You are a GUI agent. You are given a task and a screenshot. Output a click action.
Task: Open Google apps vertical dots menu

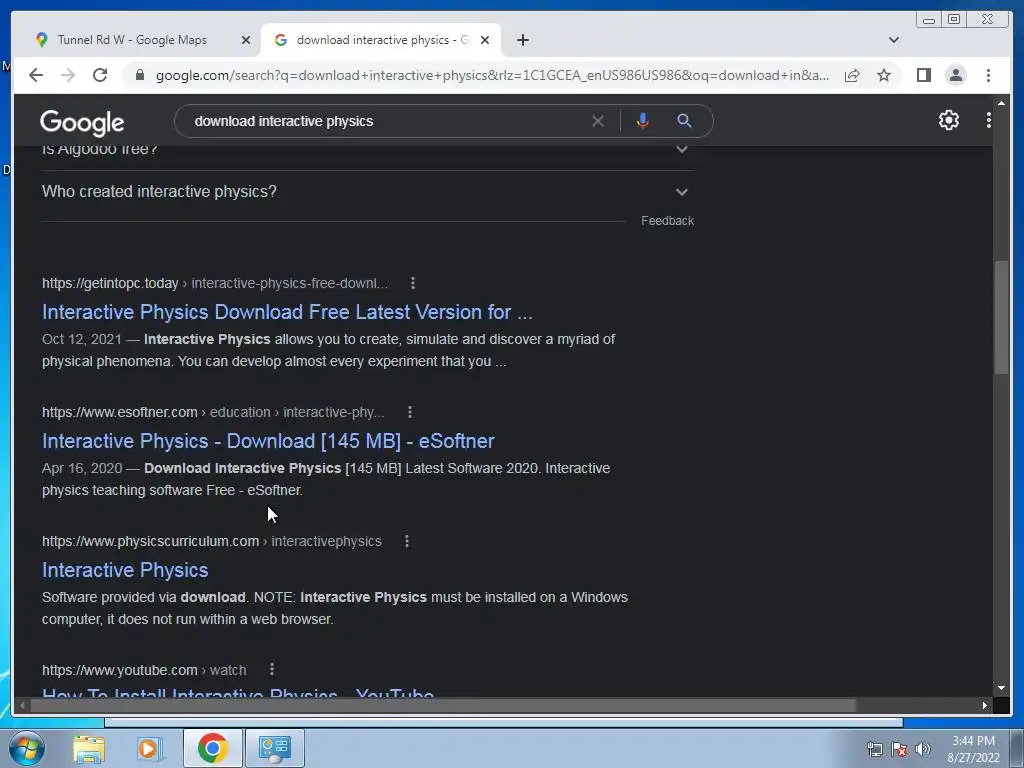[x=988, y=120]
